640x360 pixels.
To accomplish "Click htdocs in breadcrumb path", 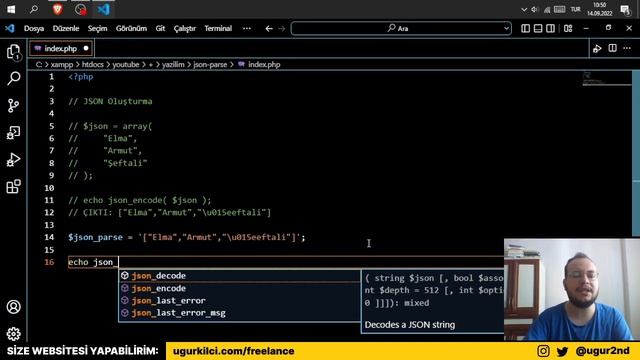I will 93,64.
